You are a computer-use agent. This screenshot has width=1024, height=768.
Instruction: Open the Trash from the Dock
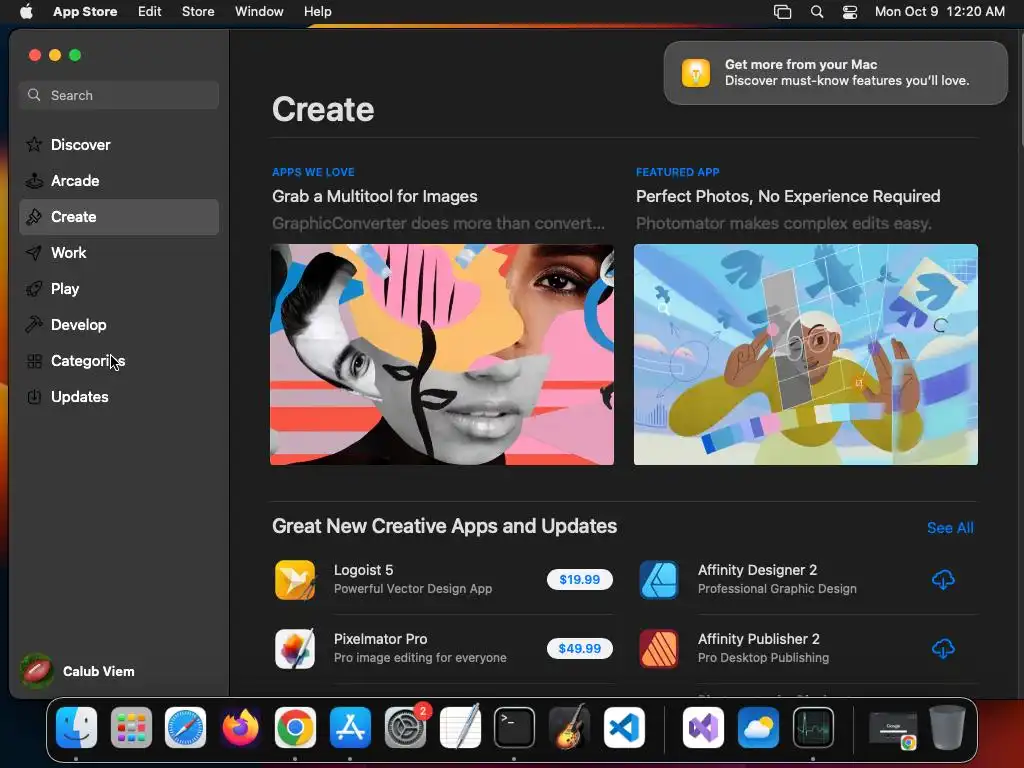[948, 727]
